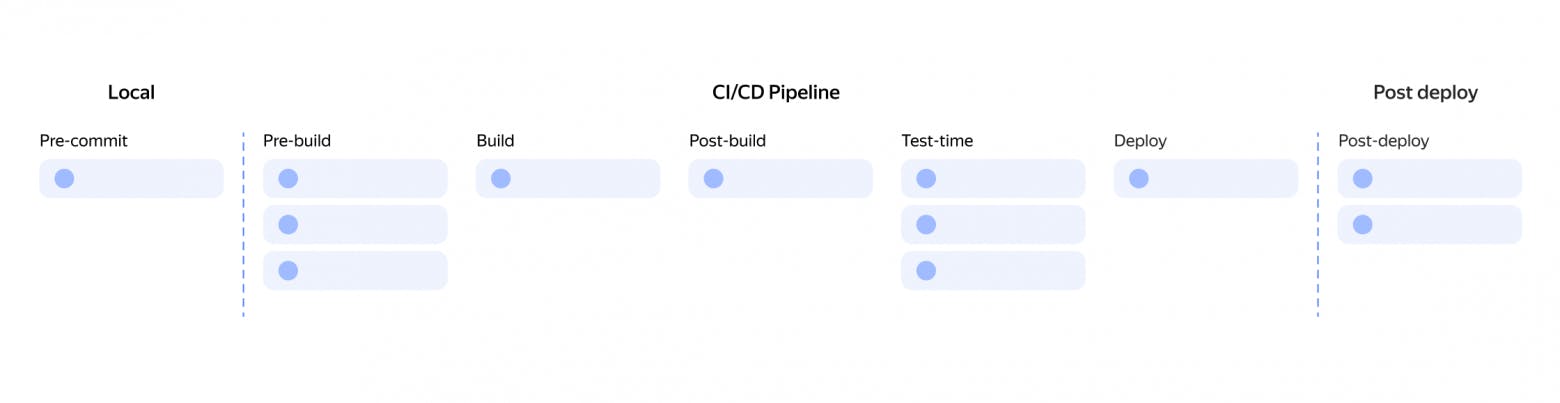Click the Pre-commit stage label
1560x403 pixels.
coord(84,141)
